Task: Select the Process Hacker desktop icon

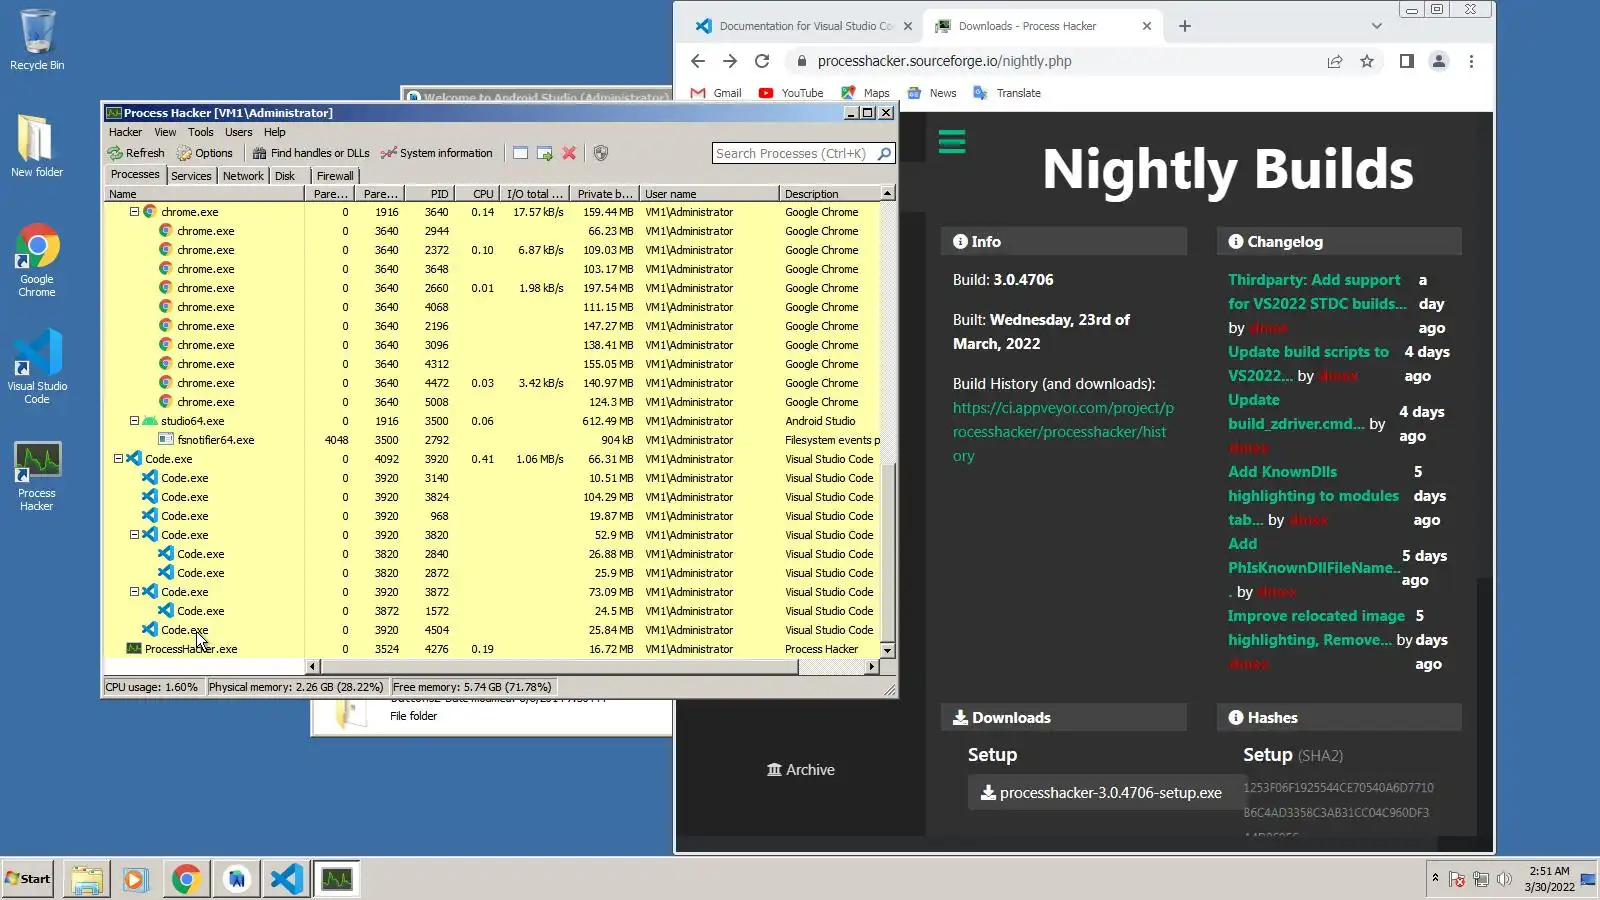Action: (x=37, y=476)
